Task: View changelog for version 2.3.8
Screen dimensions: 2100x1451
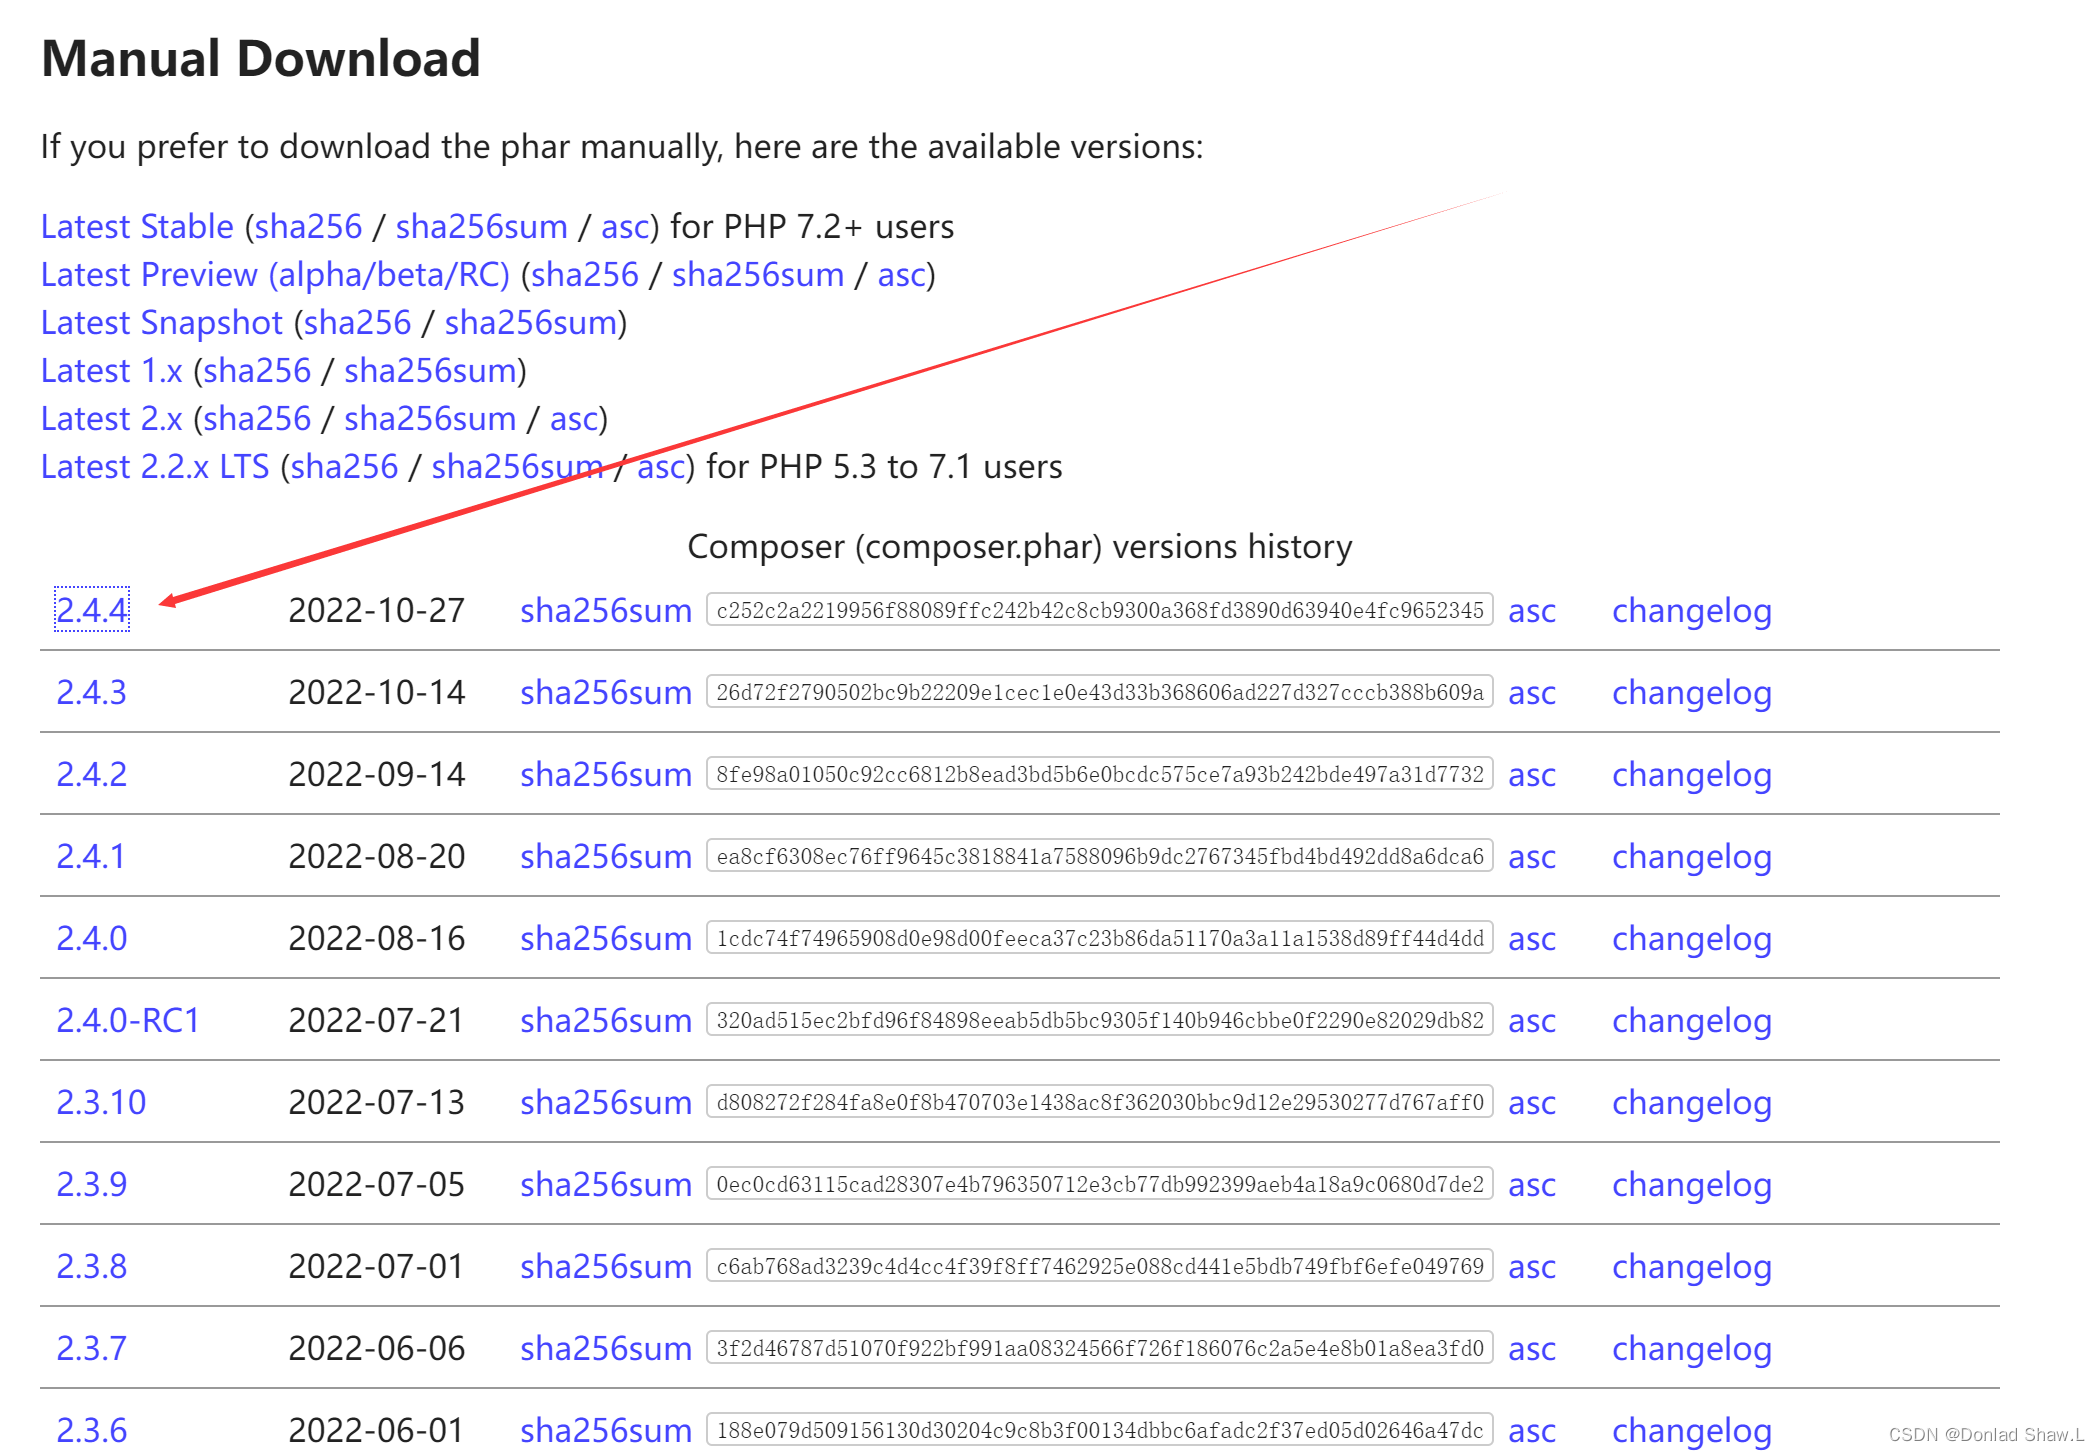Action: point(1692,1266)
